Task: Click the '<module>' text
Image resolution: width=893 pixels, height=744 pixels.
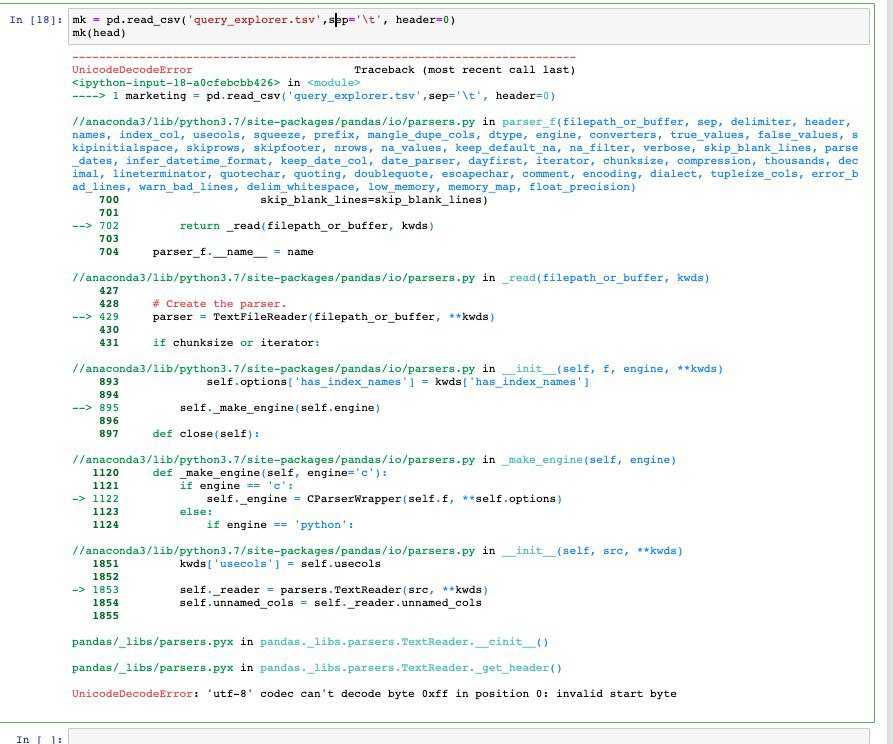Action: tap(334, 83)
